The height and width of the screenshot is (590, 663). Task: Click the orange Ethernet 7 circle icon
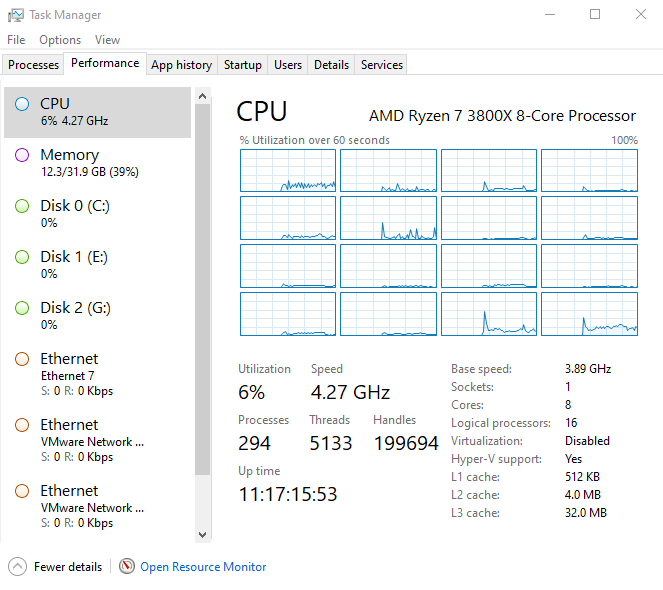pos(22,359)
